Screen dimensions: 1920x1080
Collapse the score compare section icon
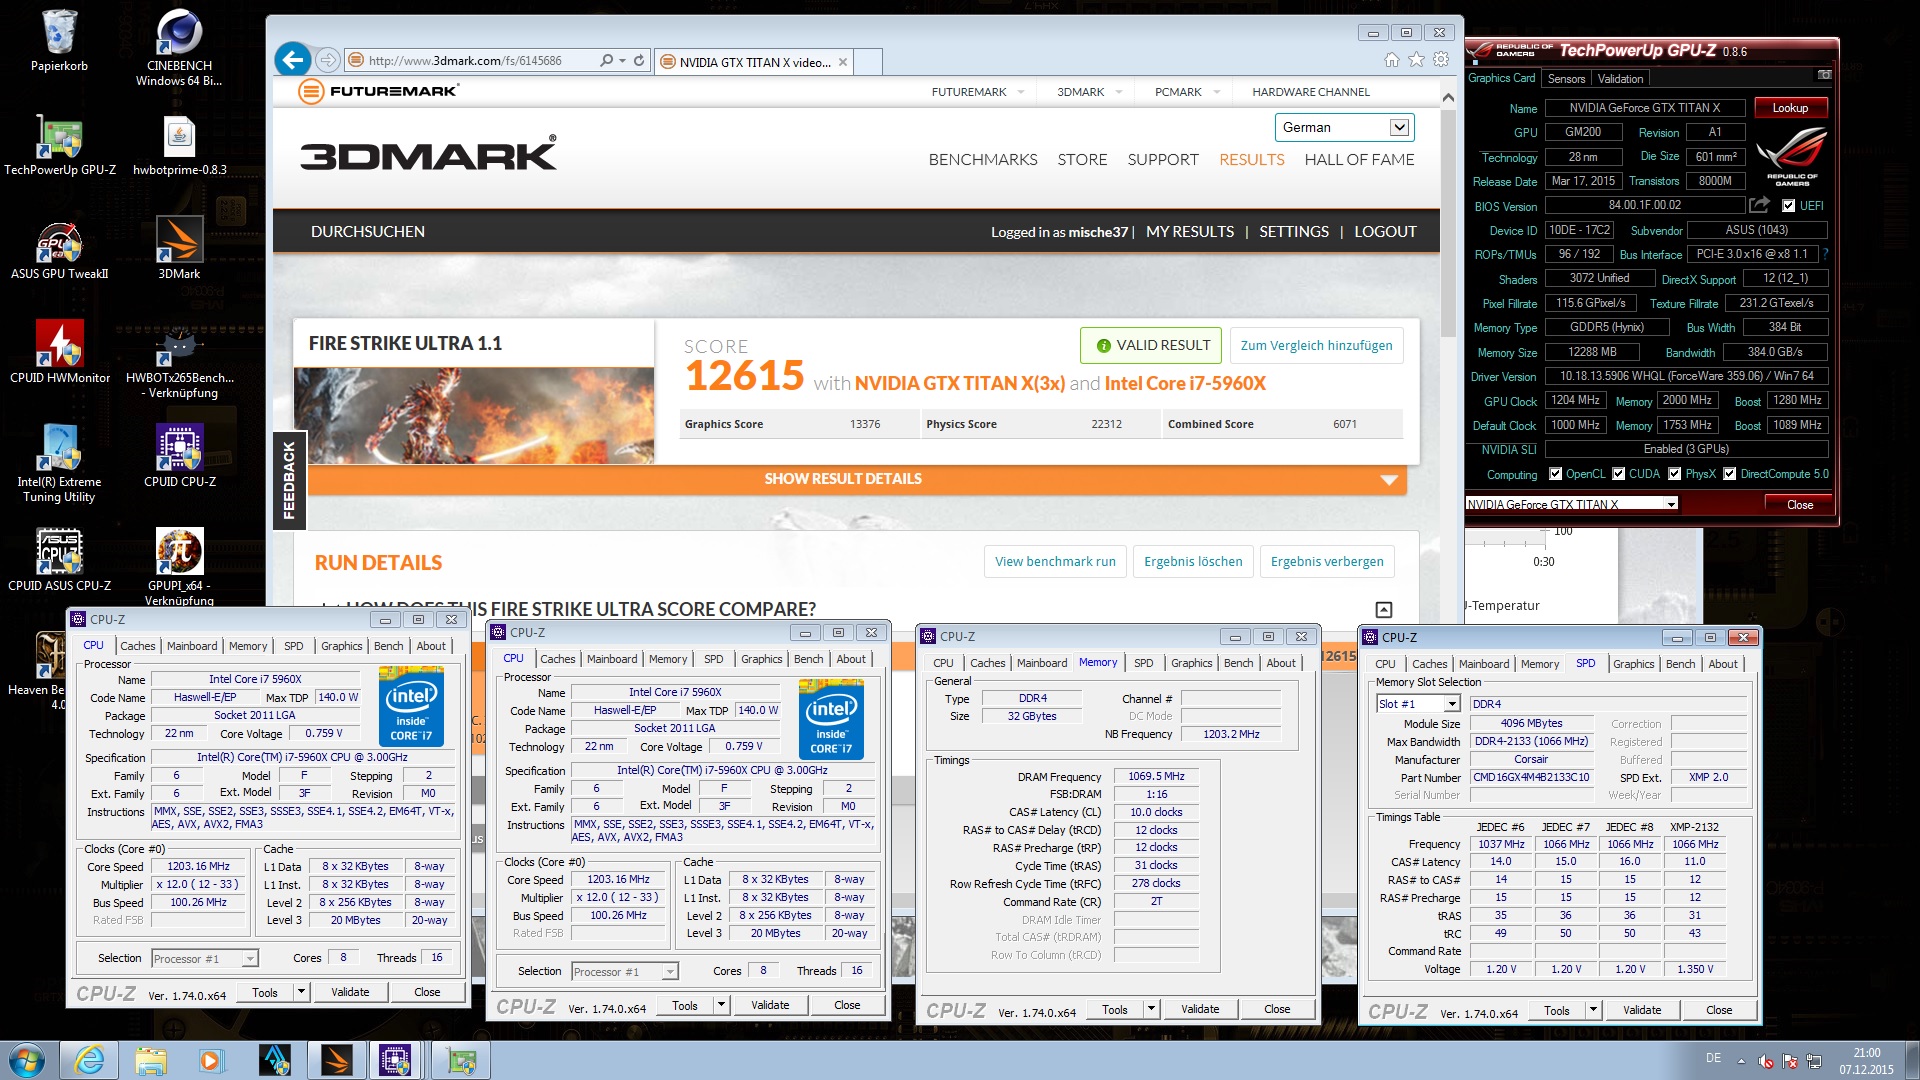[x=1384, y=610]
